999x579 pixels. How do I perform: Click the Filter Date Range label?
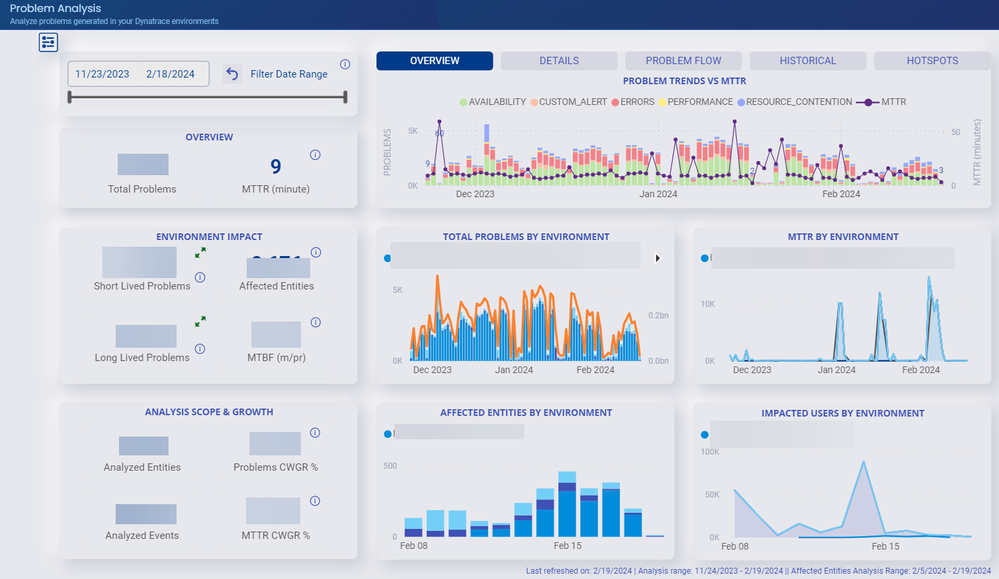[289, 74]
